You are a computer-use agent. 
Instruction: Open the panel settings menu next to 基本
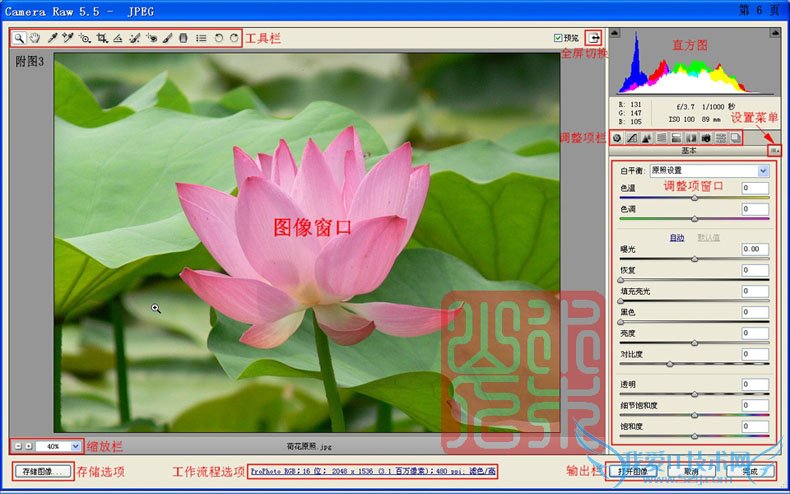(774, 151)
